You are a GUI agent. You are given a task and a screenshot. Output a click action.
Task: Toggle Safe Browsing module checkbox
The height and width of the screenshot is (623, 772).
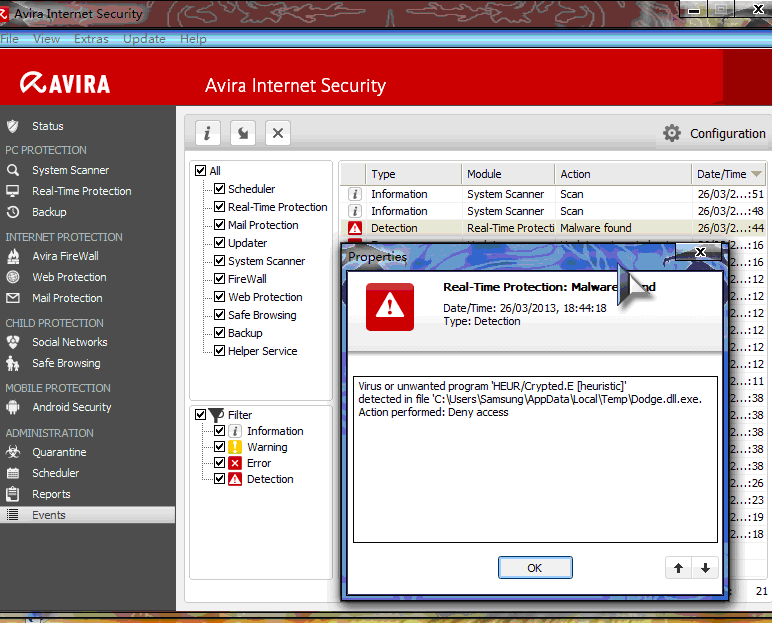(x=220, y=315)
